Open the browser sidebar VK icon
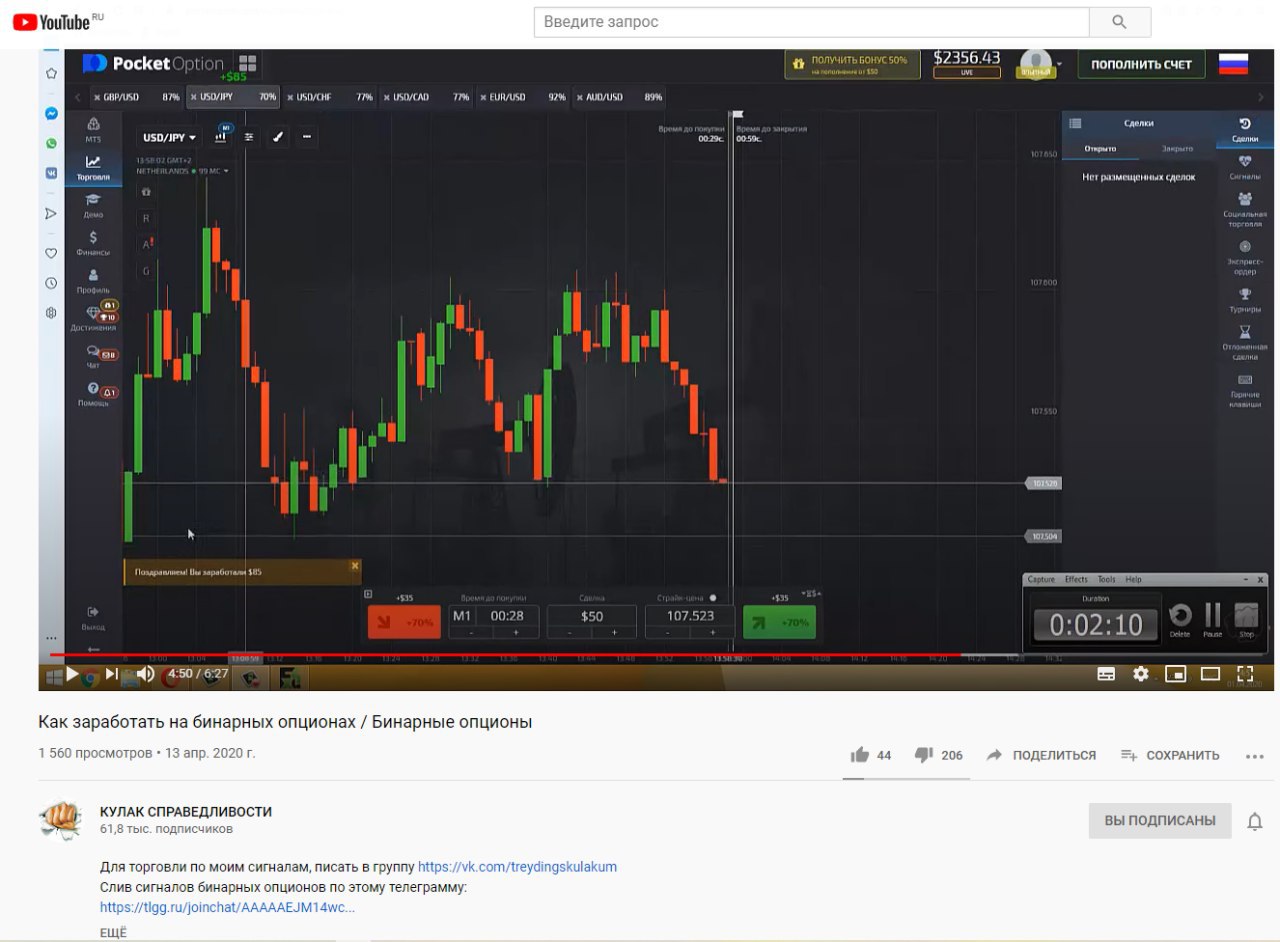Image resolution: width=1280 pixels, height=942 pixels. (x=51, y=172)
